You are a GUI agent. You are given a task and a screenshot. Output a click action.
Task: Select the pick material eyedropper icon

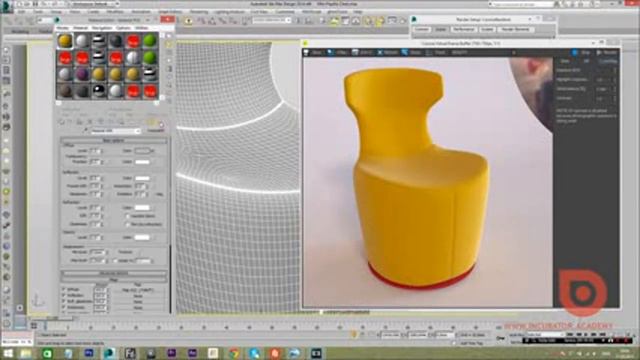[x=86, y=131]
